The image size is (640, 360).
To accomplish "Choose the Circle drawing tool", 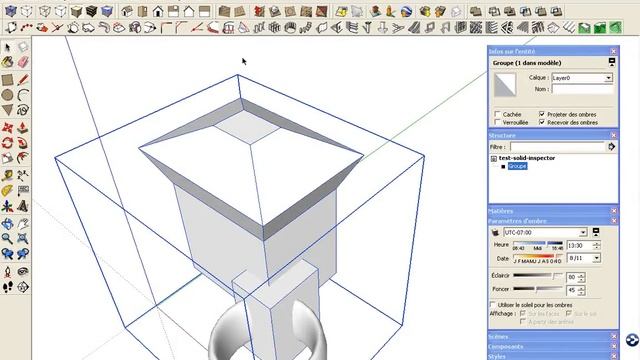I will (7, 95).
